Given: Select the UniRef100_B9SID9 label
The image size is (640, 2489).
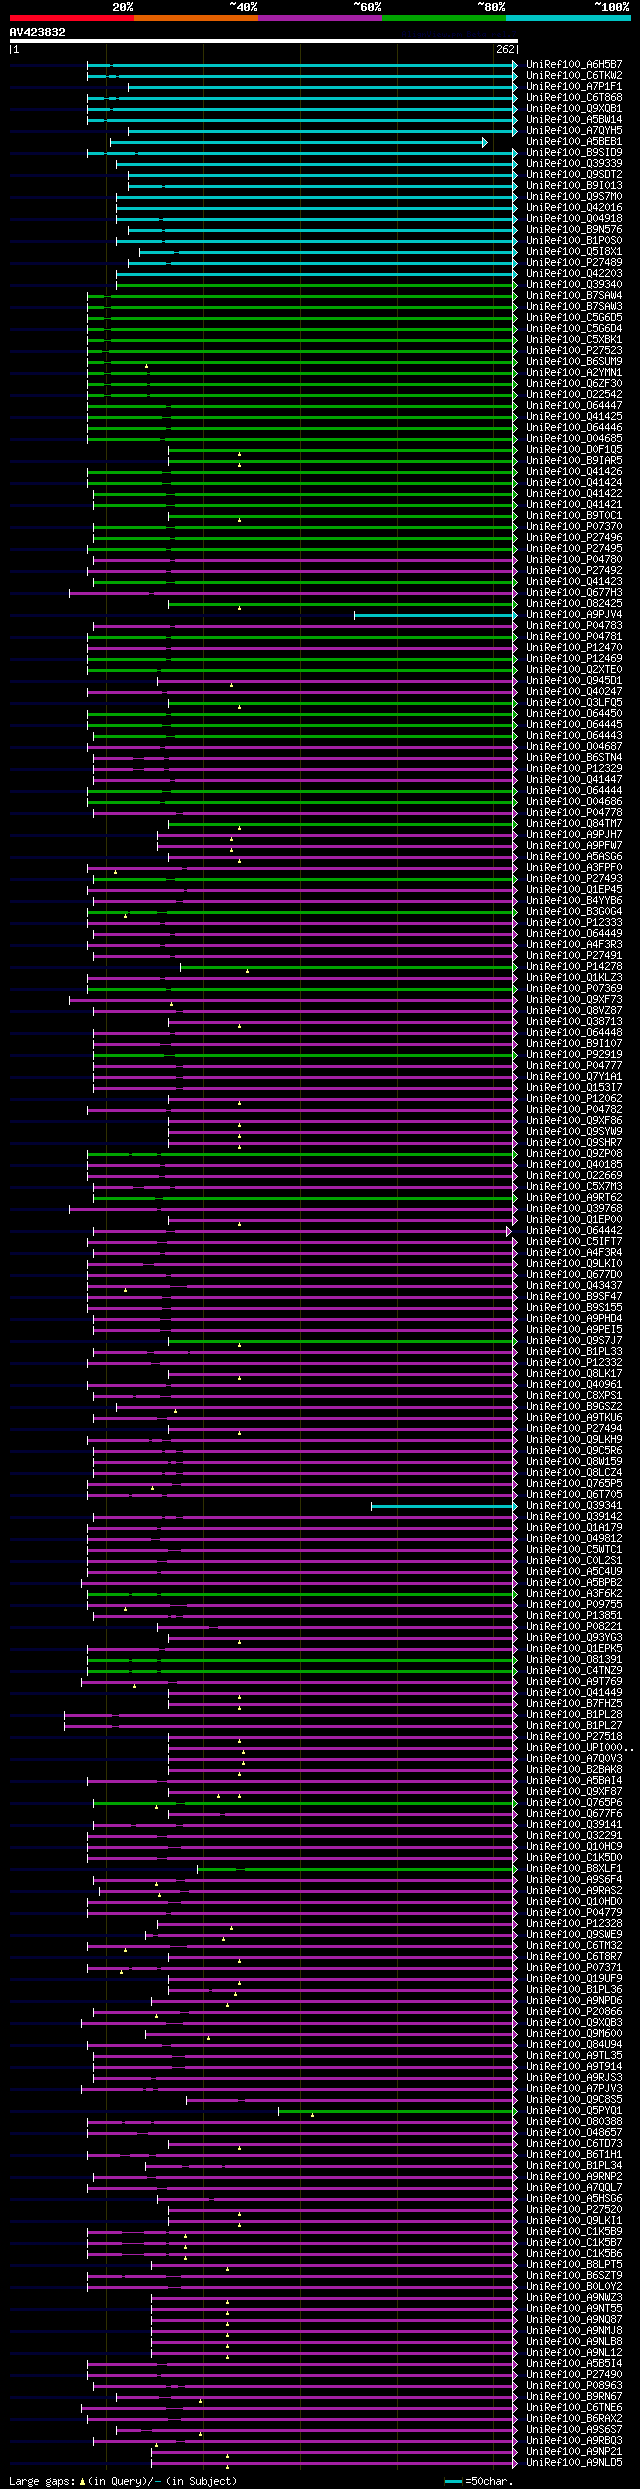Looking at the screenshot, I should [x=574, y=153].
